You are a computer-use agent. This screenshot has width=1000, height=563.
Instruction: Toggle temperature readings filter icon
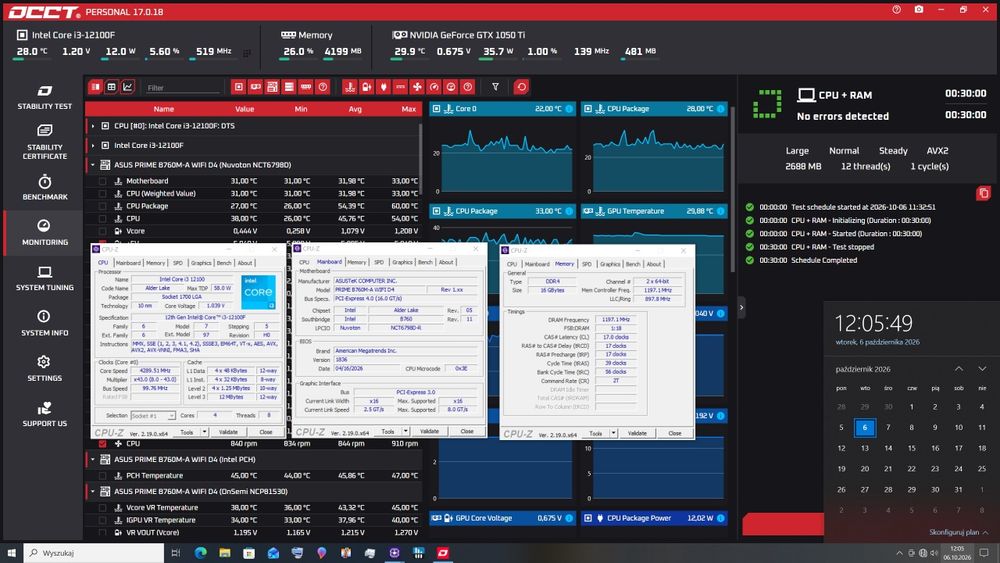349,87
